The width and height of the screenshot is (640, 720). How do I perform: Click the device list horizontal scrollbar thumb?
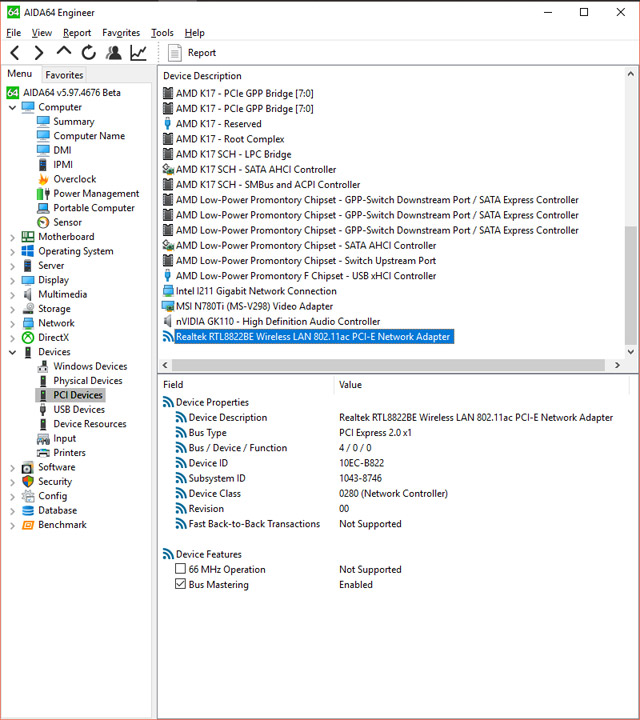(x=388, y=365)
